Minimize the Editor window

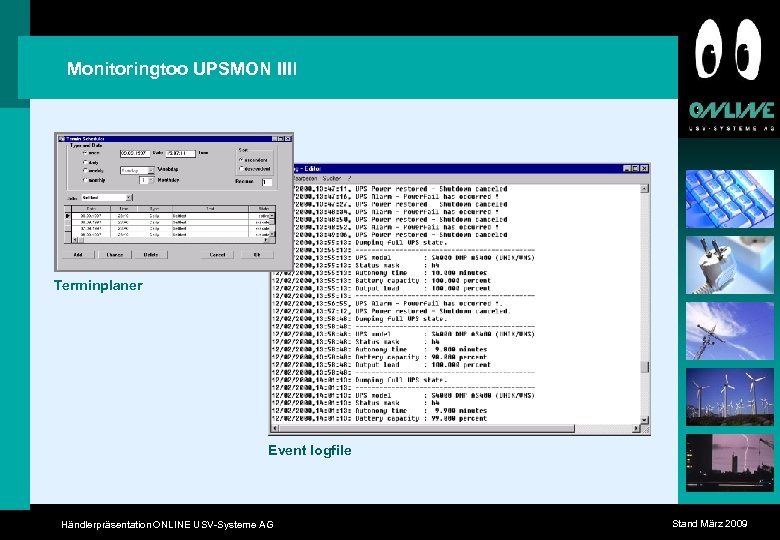[627, 169]
